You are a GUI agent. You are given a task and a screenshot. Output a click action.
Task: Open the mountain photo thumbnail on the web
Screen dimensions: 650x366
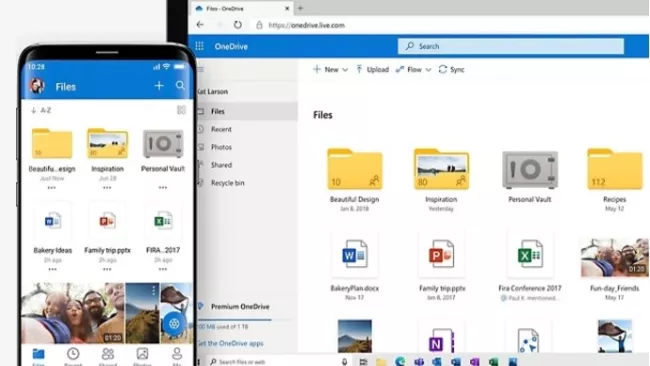point(354,336)
